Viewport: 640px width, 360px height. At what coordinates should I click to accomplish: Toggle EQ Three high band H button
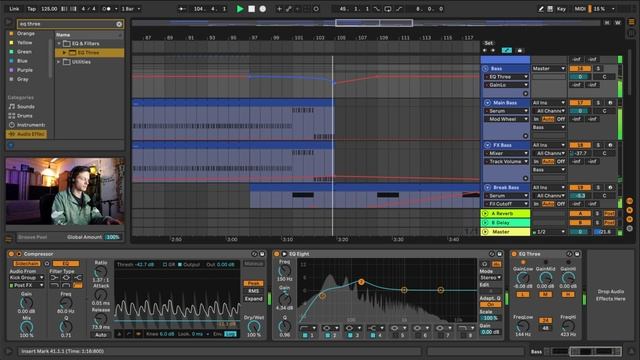568,294
